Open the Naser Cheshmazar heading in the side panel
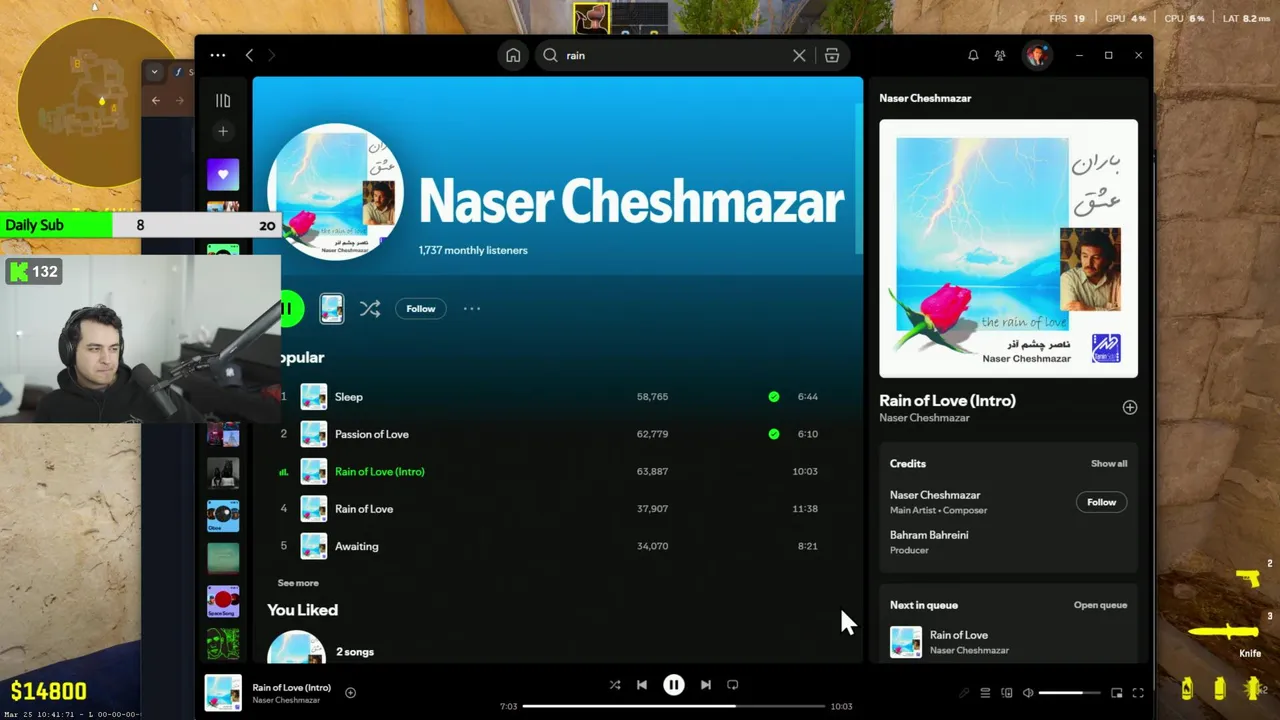This screenshot has height=720, width=1280. point(925,98)
